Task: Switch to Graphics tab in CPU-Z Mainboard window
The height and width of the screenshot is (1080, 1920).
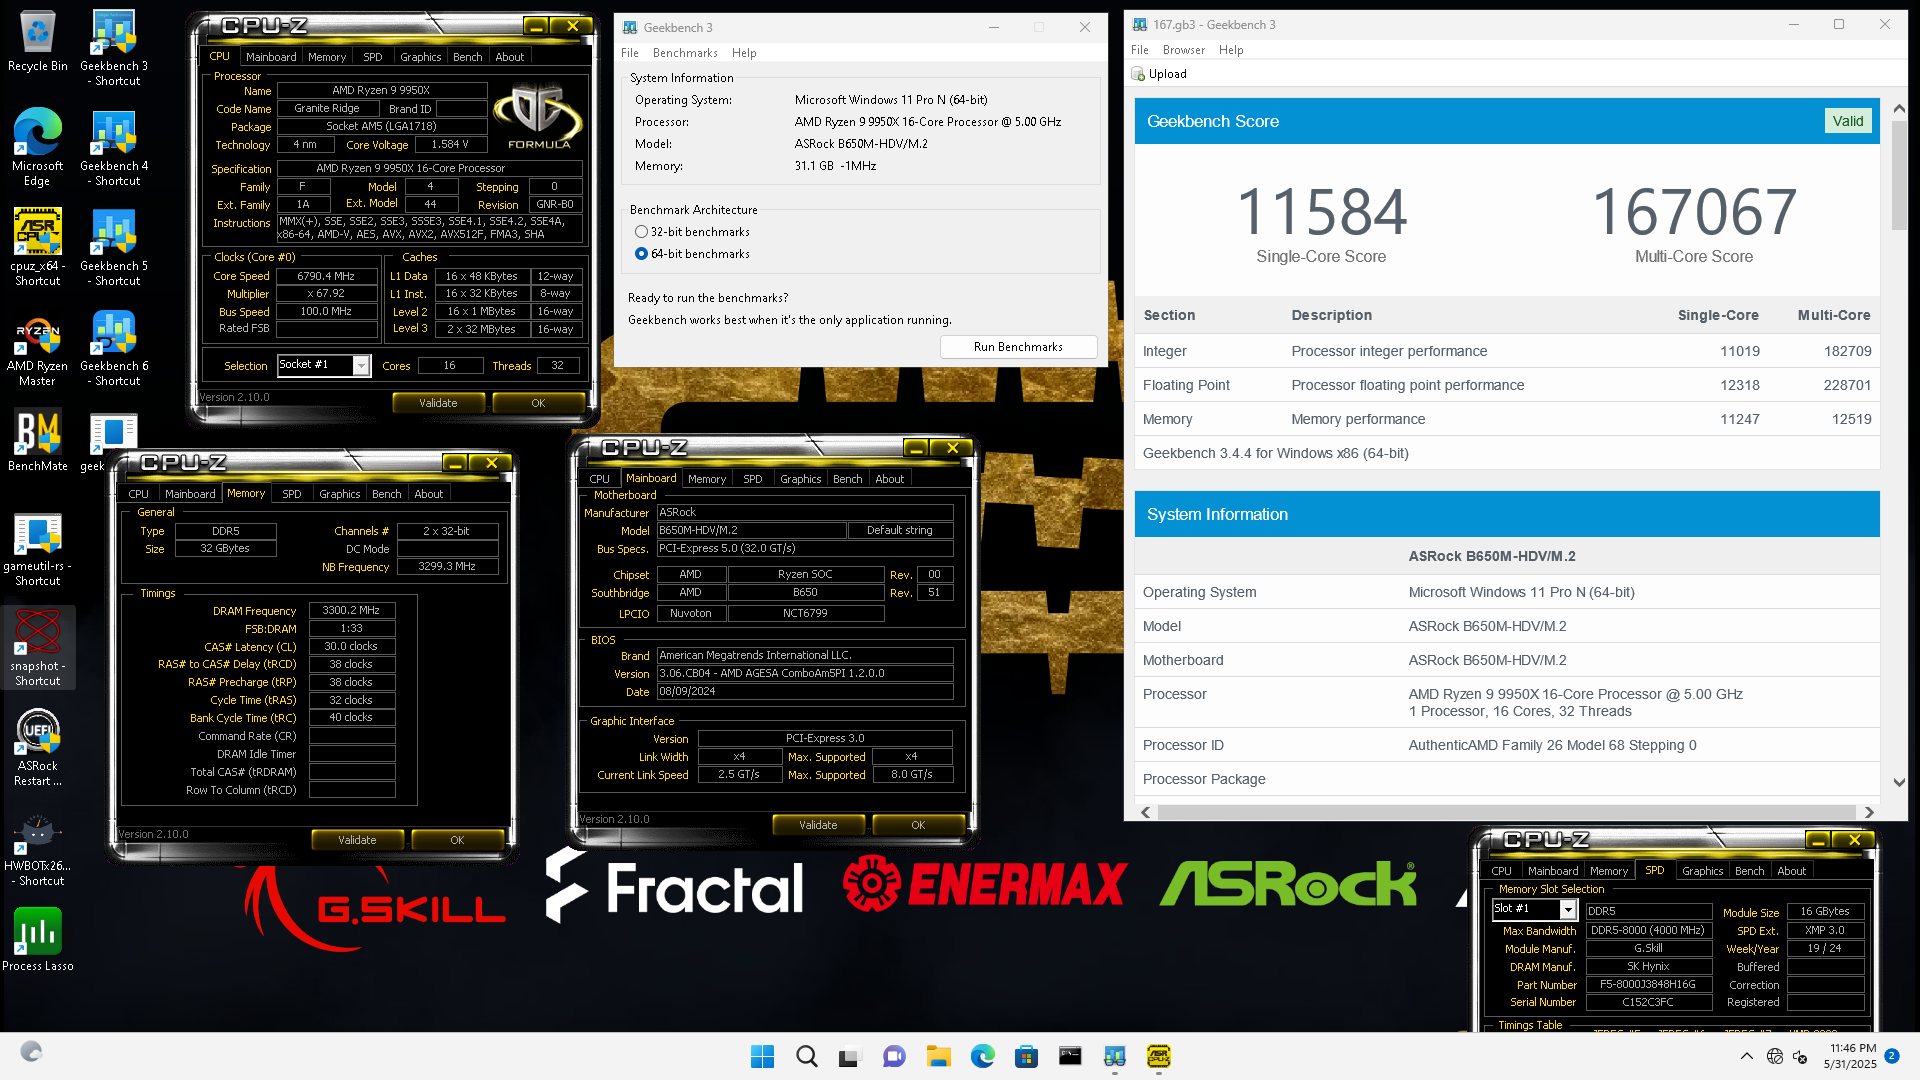Action: (x=801, y=479)
